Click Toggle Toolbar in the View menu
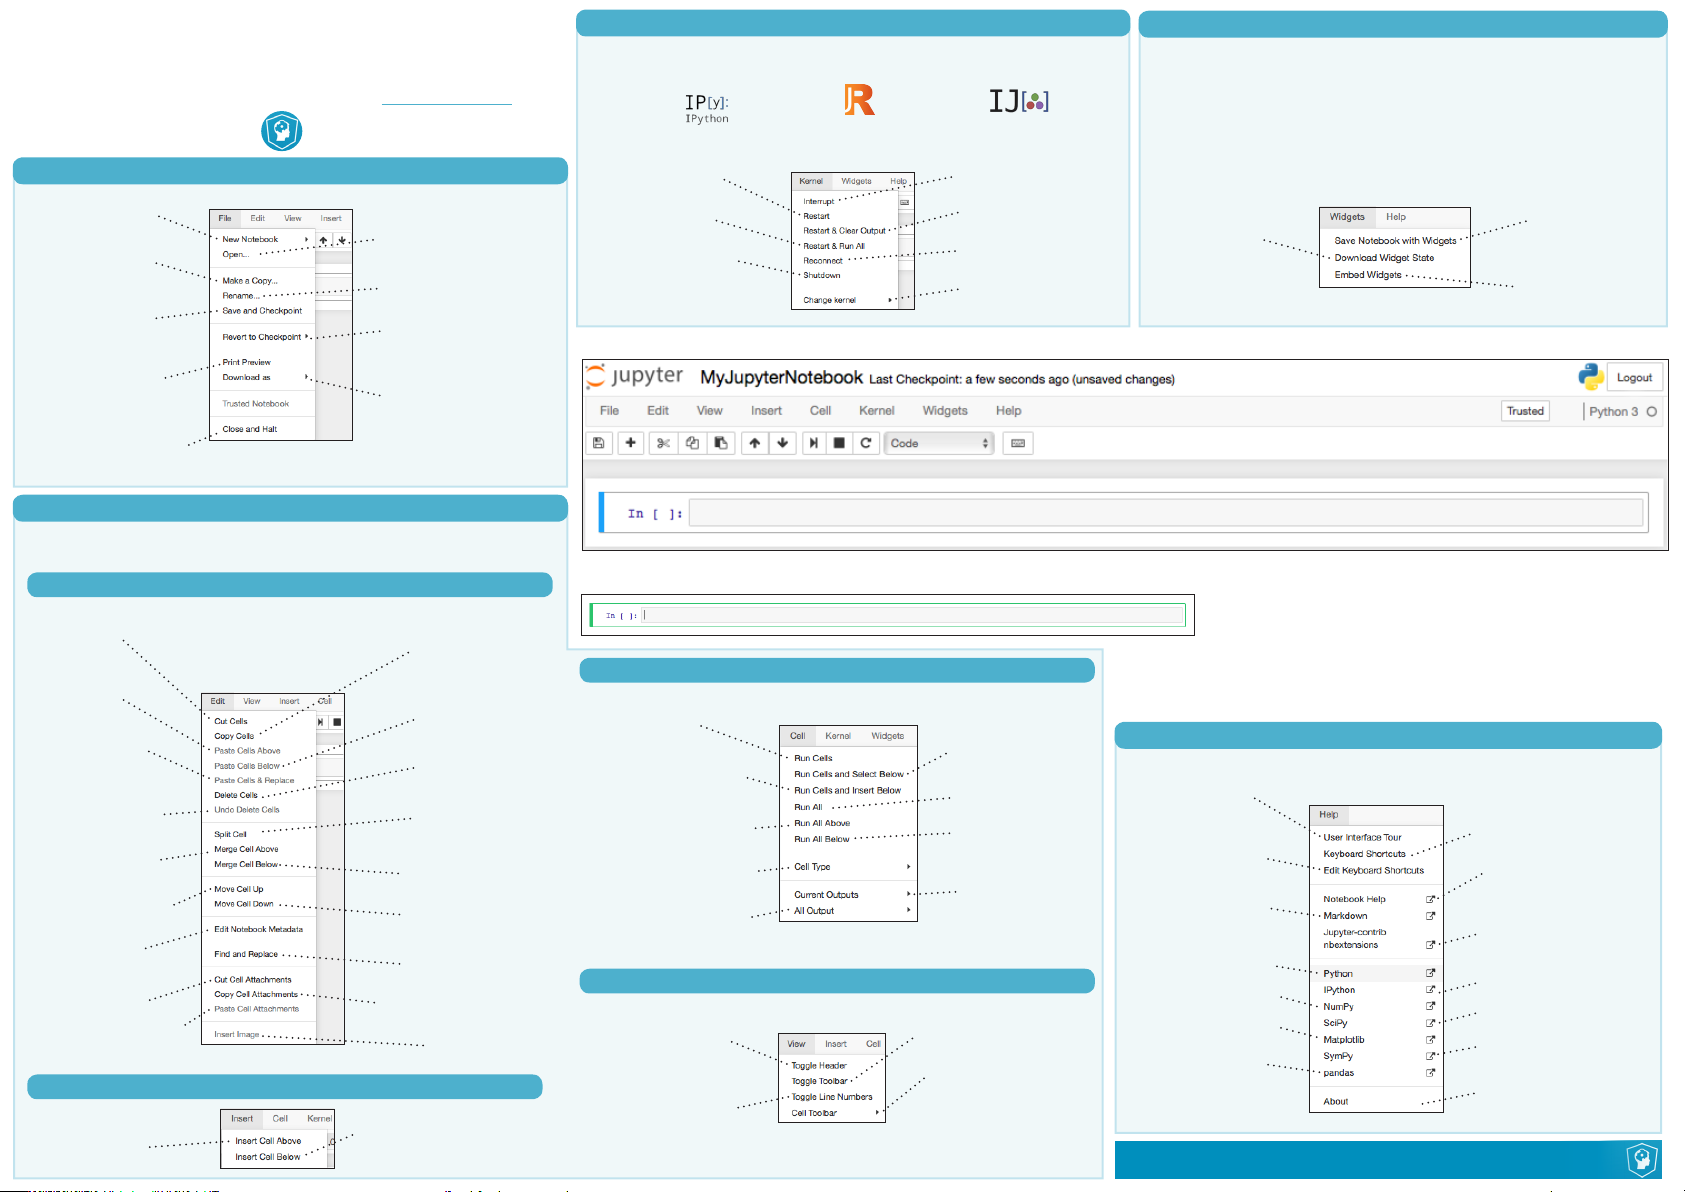This screenshot has width=1685, height=1192. click(x=819, y=1081)
